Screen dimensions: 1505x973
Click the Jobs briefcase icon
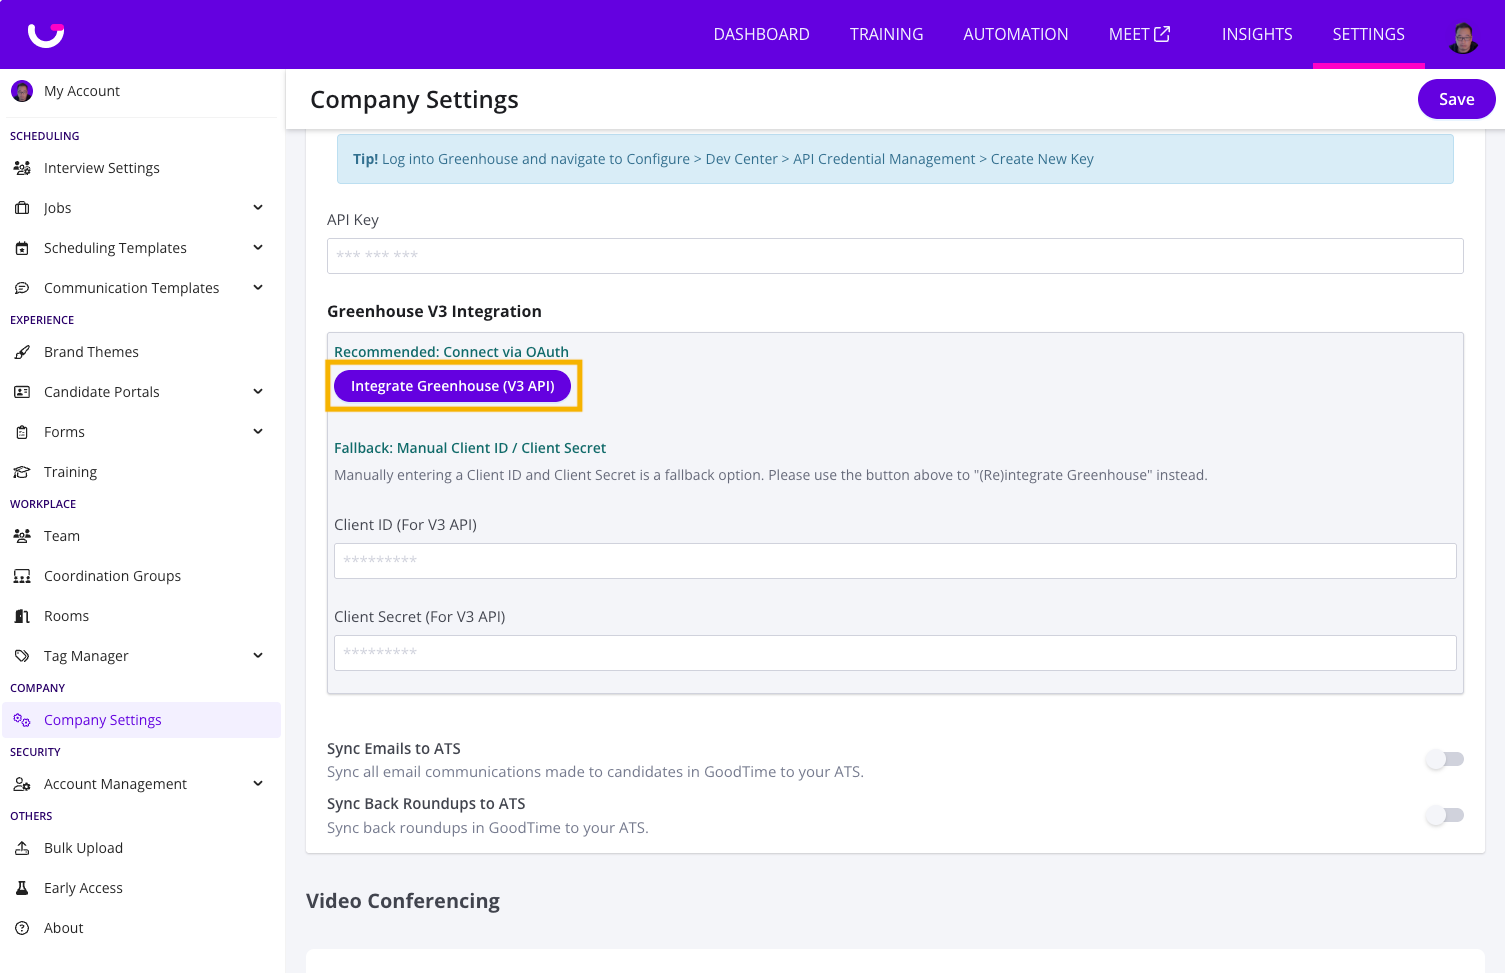pos(22,208)
